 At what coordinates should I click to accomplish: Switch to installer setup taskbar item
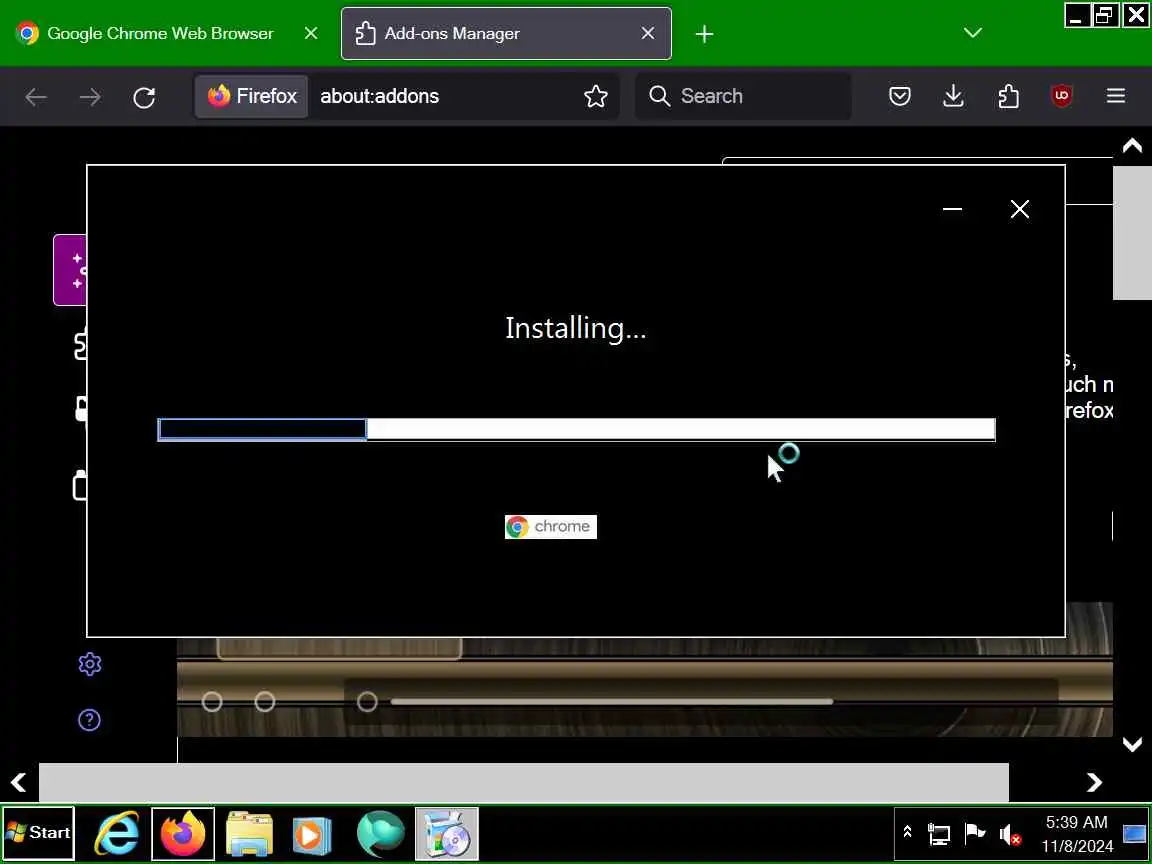tap(447, 833)
